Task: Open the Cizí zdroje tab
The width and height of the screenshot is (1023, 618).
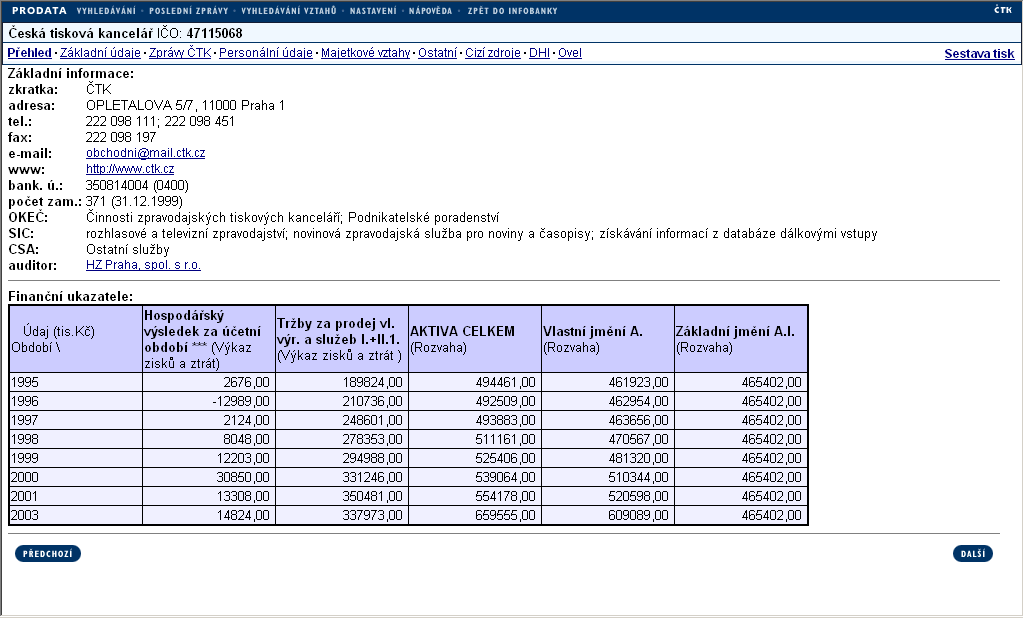Action: 492,53
